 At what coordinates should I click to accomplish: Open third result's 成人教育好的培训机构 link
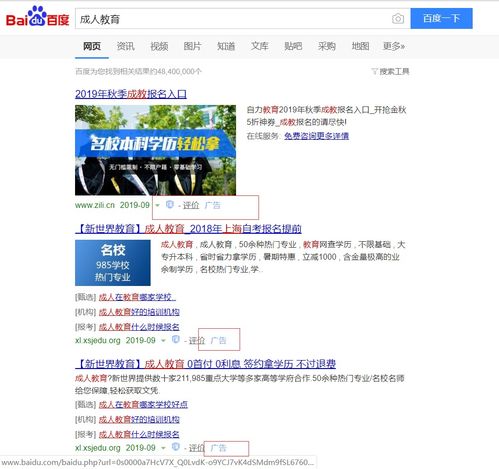pyautogui.click(x=139, y=419)
